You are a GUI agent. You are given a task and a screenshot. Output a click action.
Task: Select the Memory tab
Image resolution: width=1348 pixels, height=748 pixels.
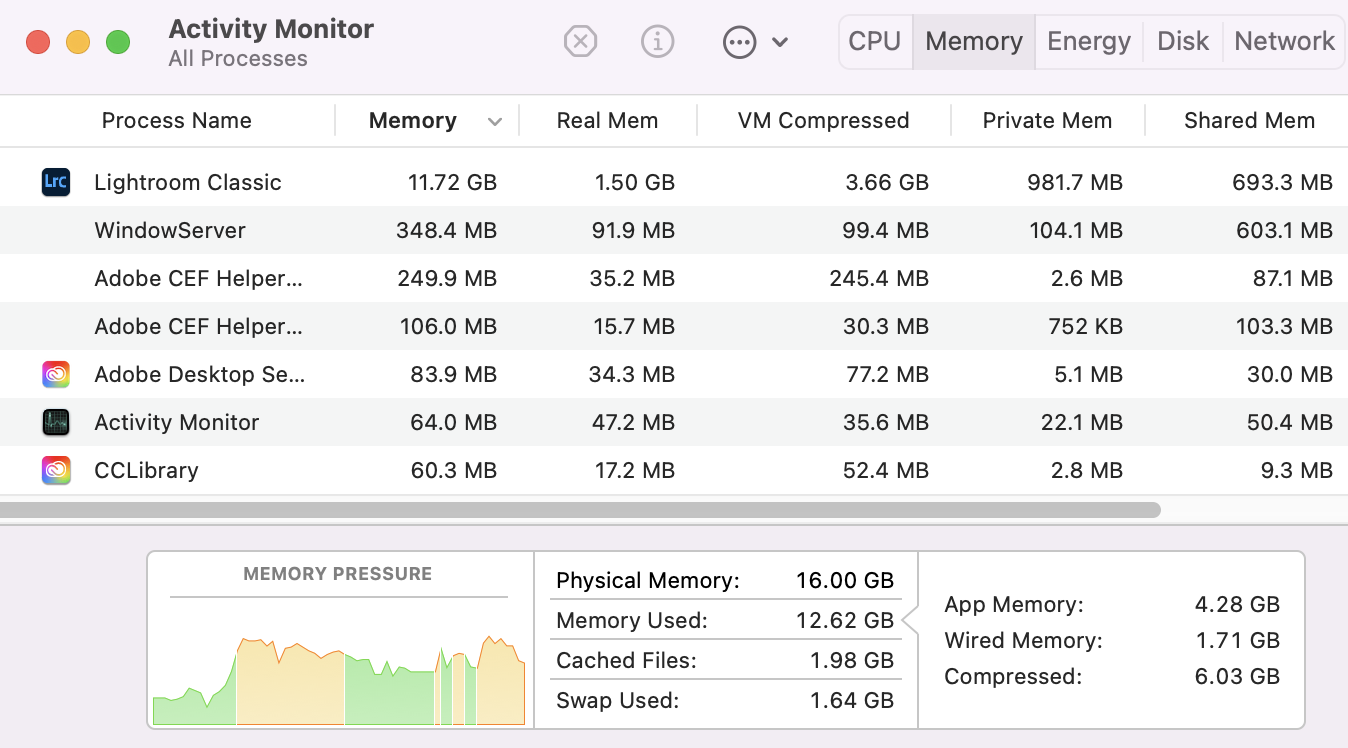[974, 41]
